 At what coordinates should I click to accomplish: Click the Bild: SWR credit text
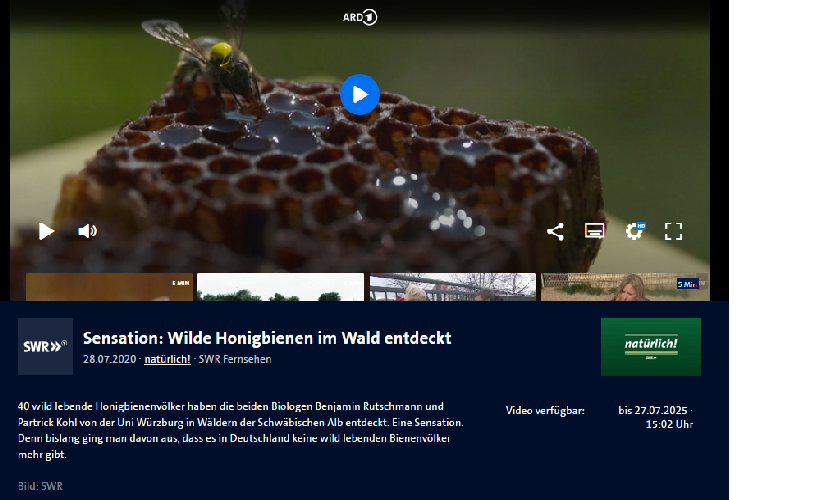tap(40, 486)
